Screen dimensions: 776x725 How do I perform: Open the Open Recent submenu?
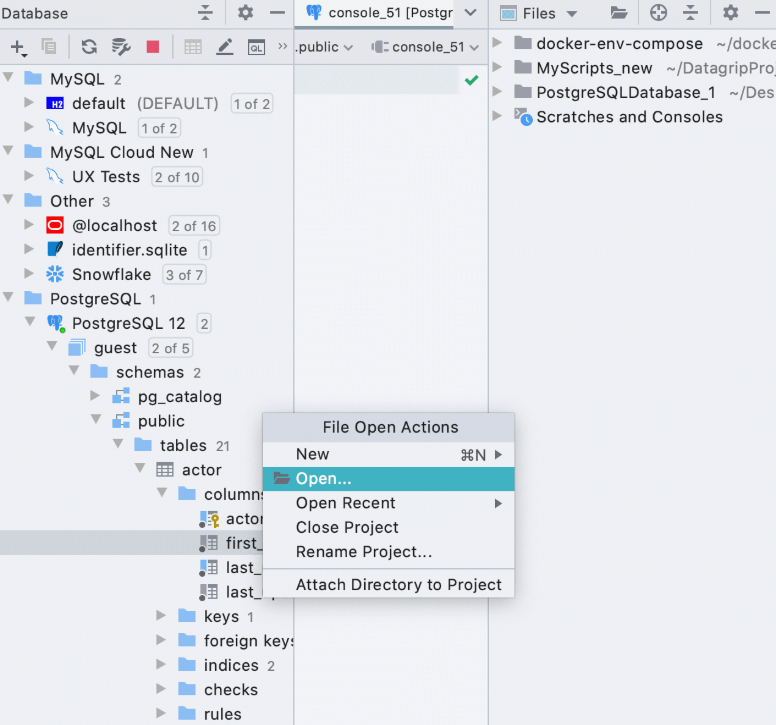[388, 503]
